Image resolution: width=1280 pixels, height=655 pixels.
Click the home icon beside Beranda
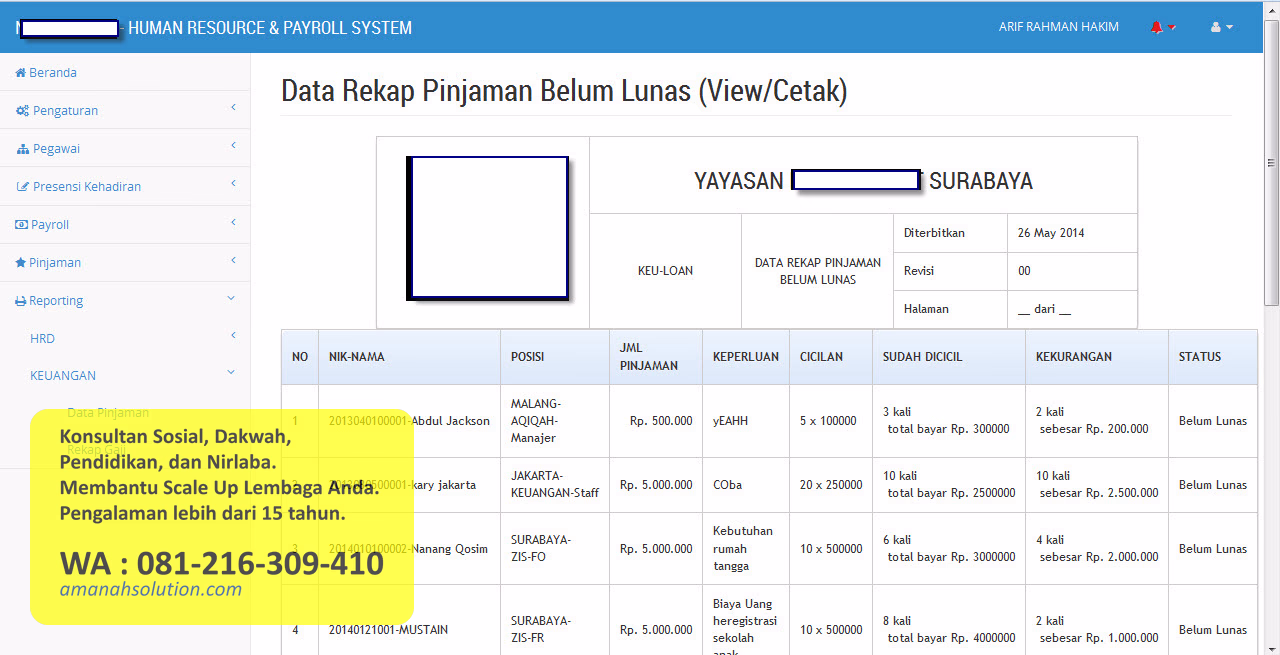20,73
